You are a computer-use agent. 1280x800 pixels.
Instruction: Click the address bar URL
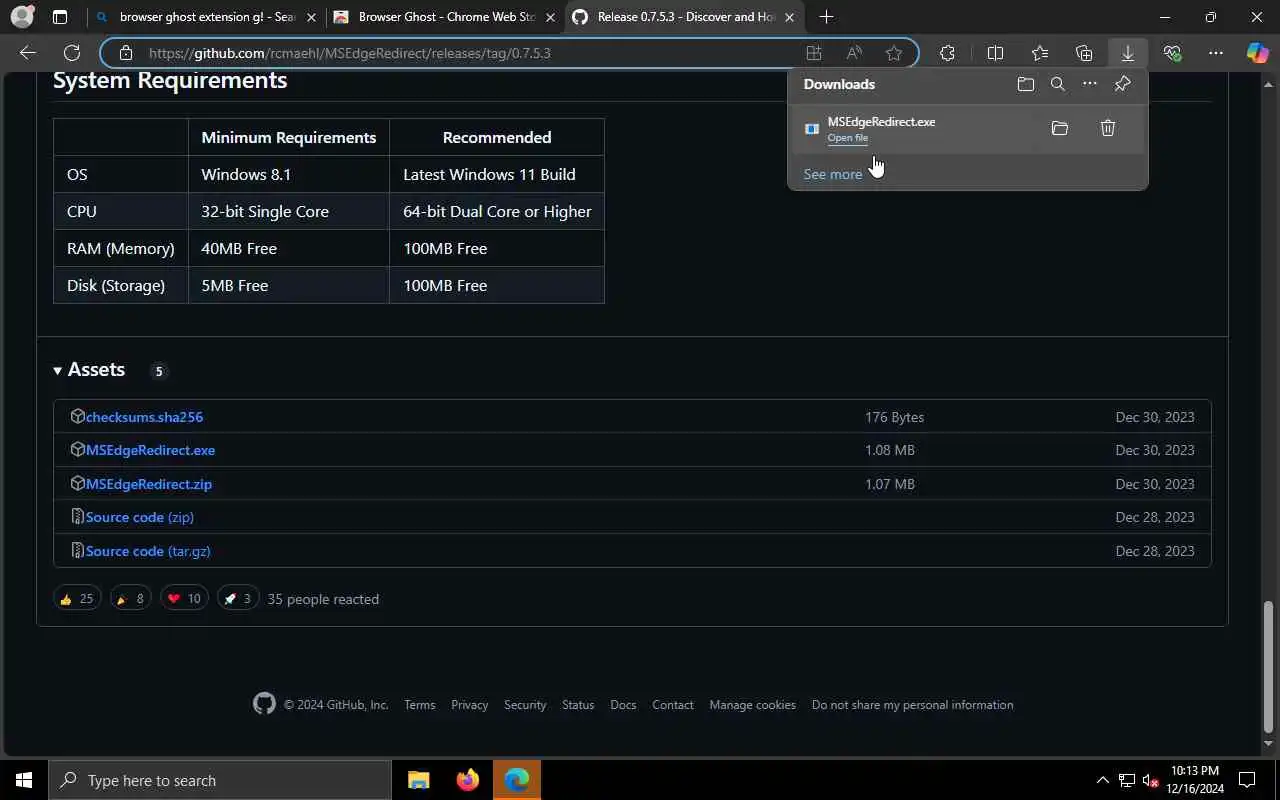pos(350,53)
